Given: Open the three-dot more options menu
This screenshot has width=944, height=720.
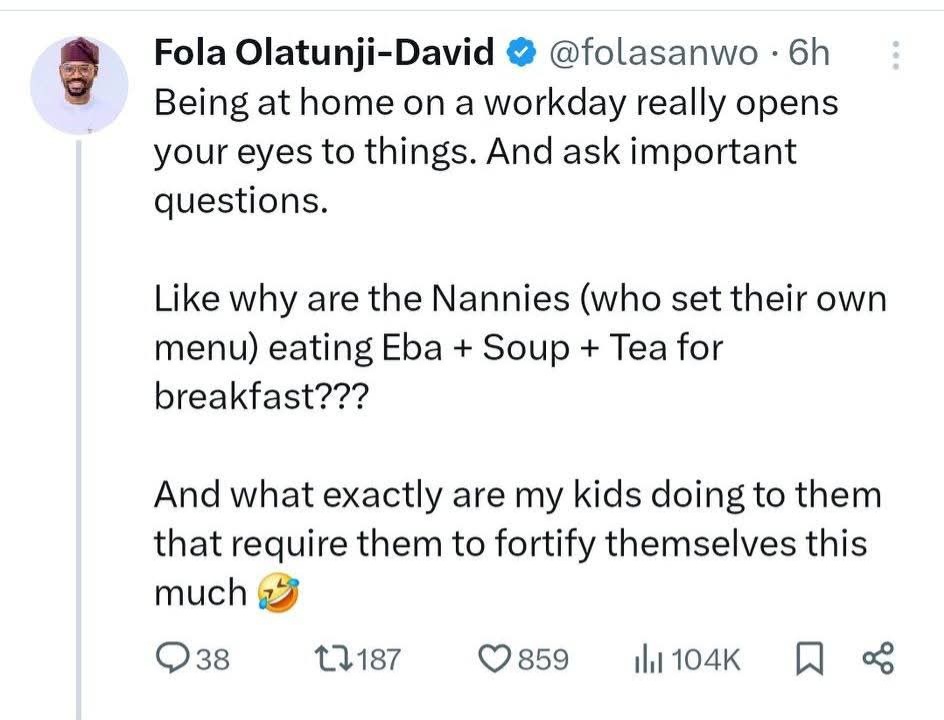Looking at the screenshot, I should (896, 55).
